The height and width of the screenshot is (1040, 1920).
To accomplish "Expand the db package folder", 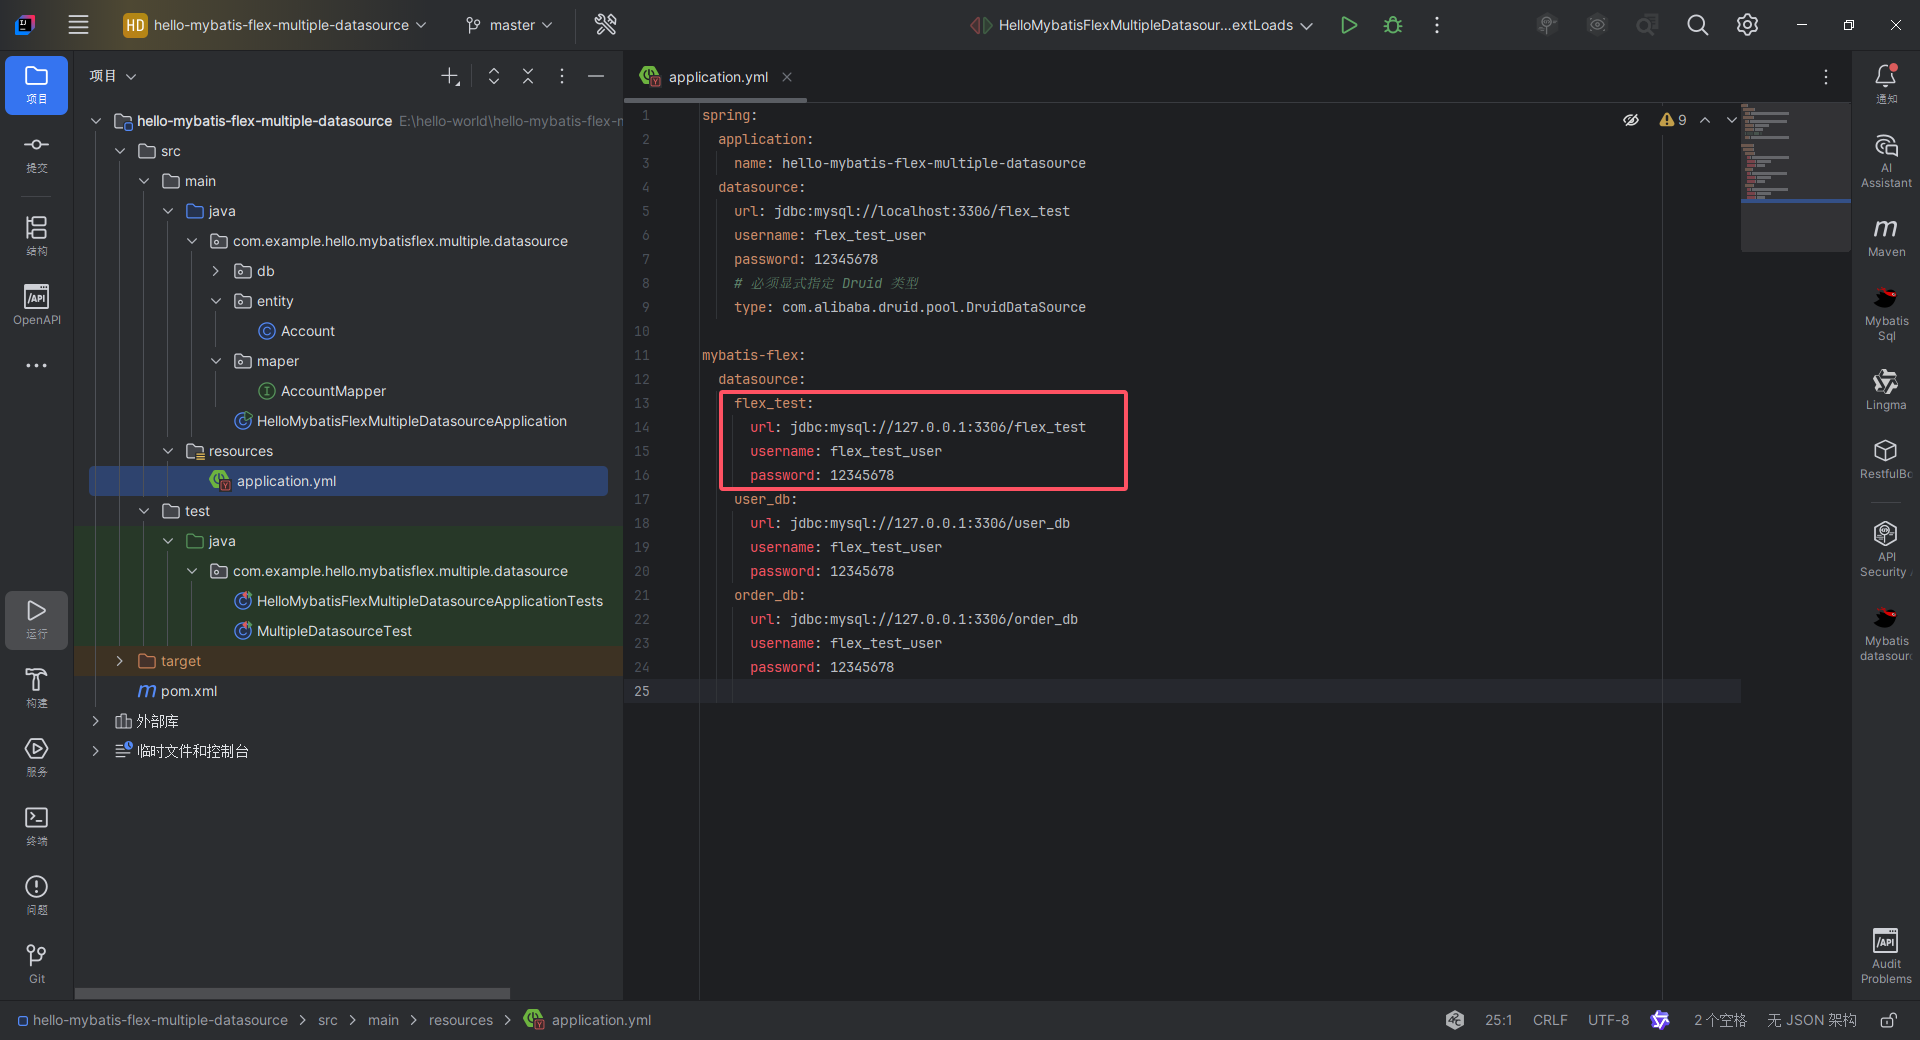I will click(x=214, y=270).
